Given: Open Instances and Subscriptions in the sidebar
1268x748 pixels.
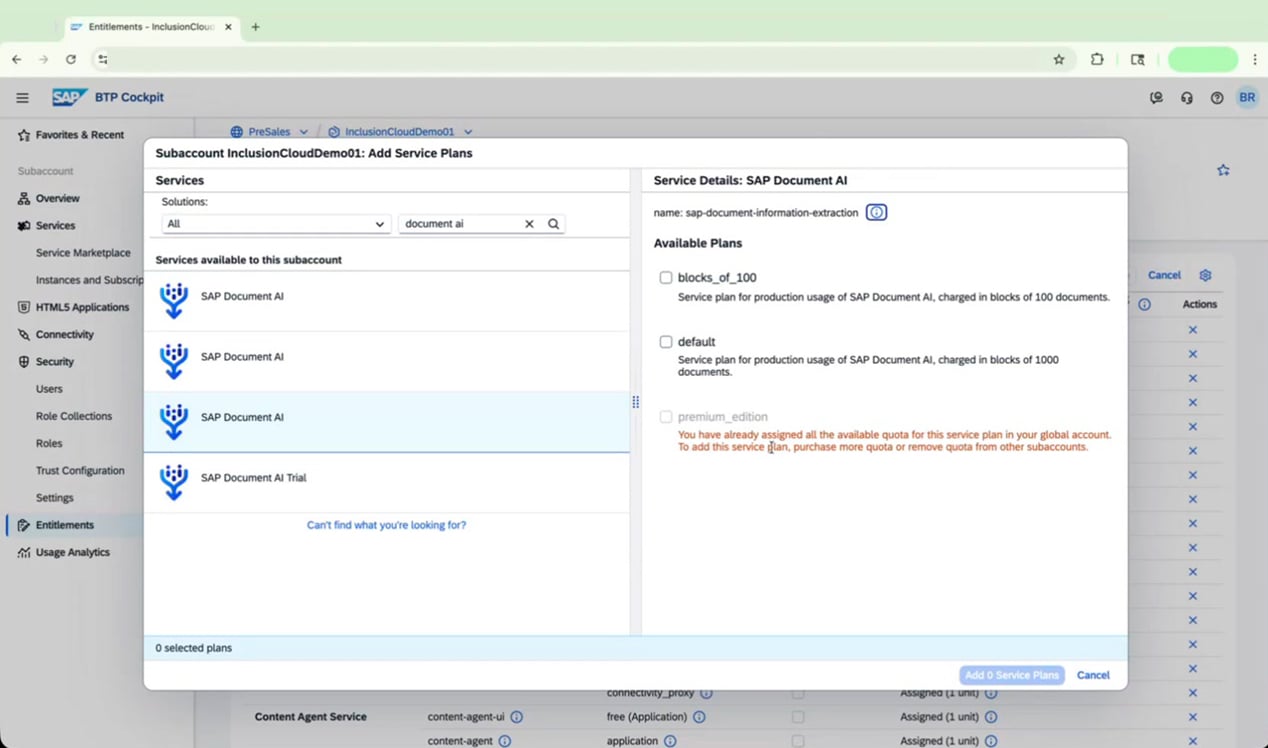Looking at the screenshot, I should [88, 280].
